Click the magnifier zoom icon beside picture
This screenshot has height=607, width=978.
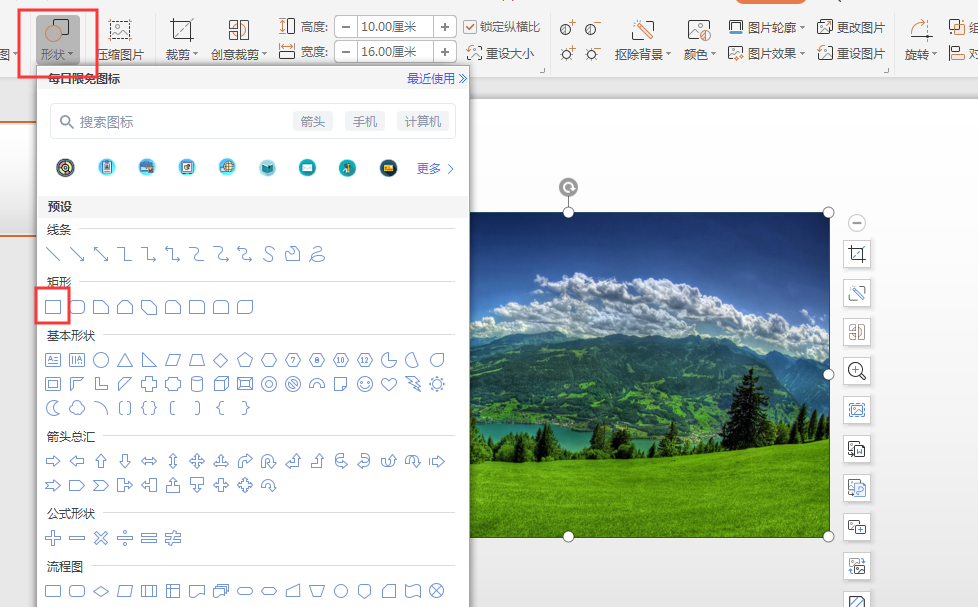click(x=857, y=371)
